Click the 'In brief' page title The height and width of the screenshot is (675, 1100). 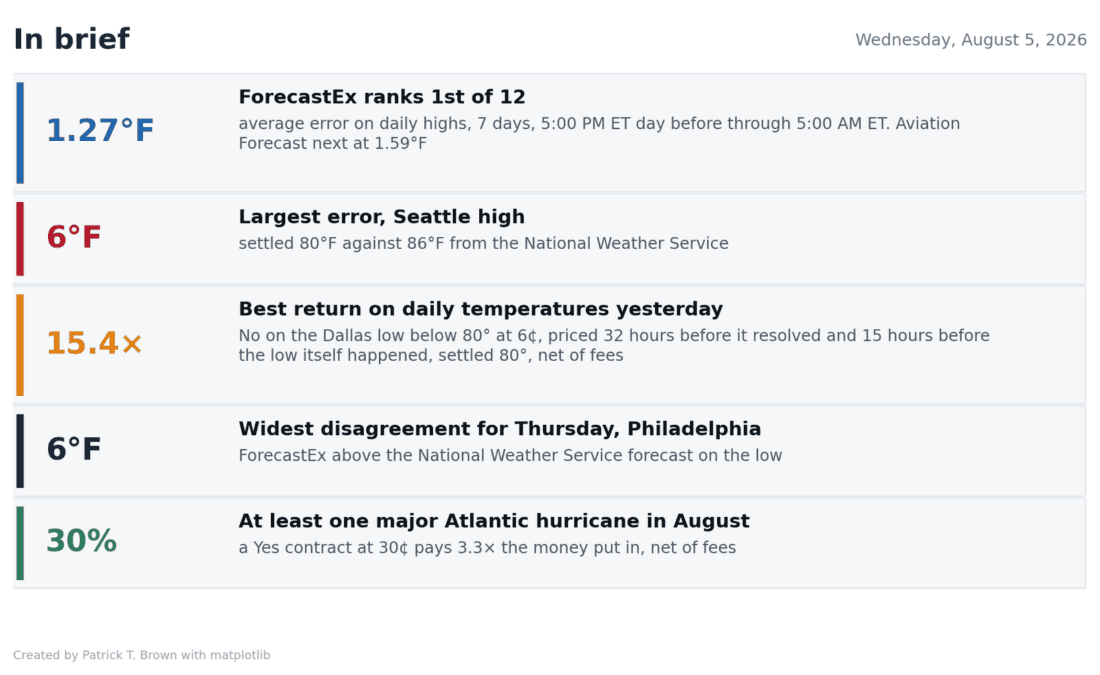(72, 39)
